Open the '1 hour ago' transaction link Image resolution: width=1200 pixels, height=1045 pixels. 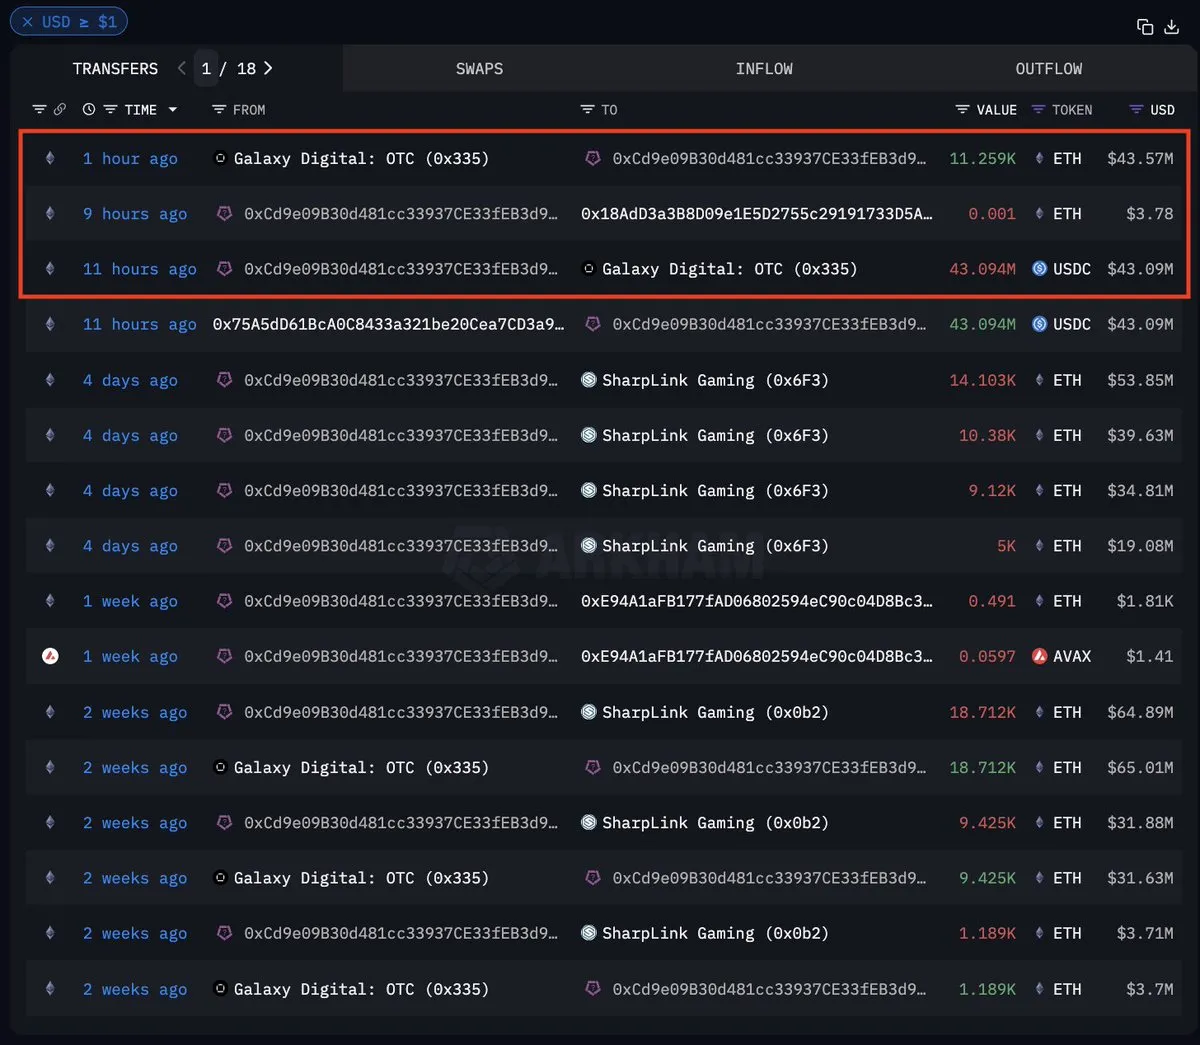(x=130, y=158)
